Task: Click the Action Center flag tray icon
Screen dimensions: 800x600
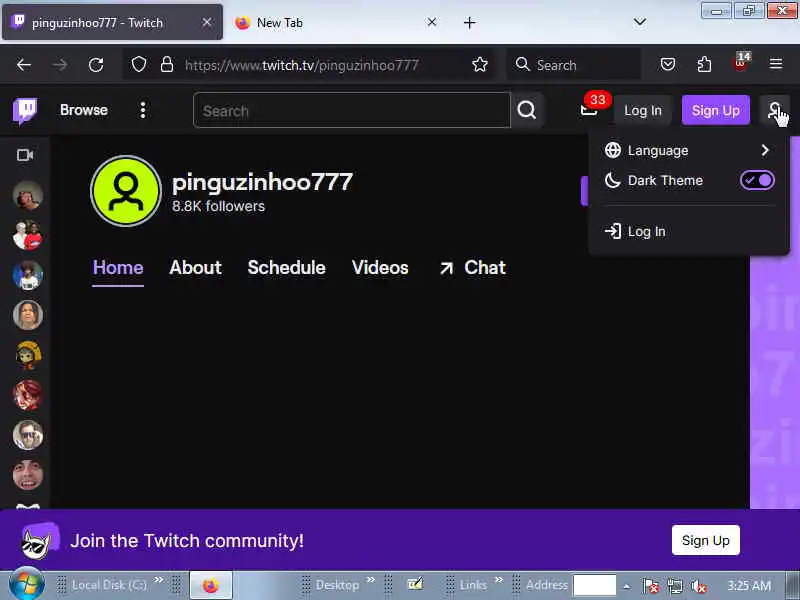Action: [651, 586]
